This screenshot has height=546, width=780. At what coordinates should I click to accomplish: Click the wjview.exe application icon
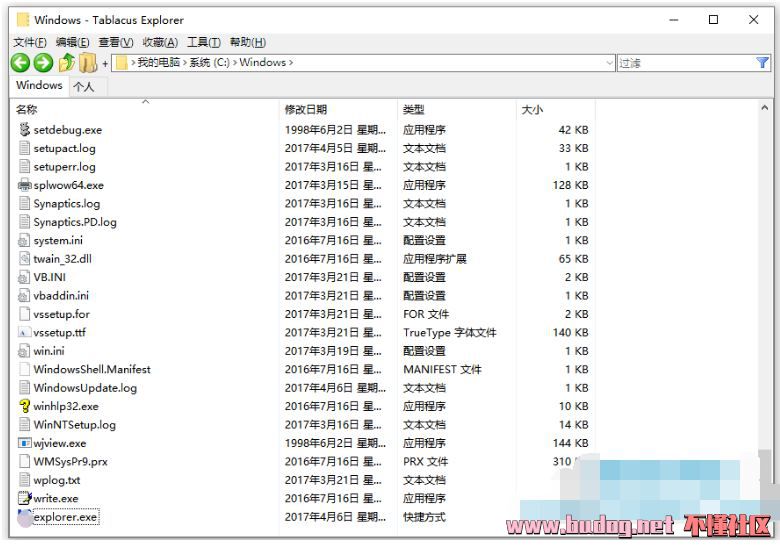tap(24, 443)
